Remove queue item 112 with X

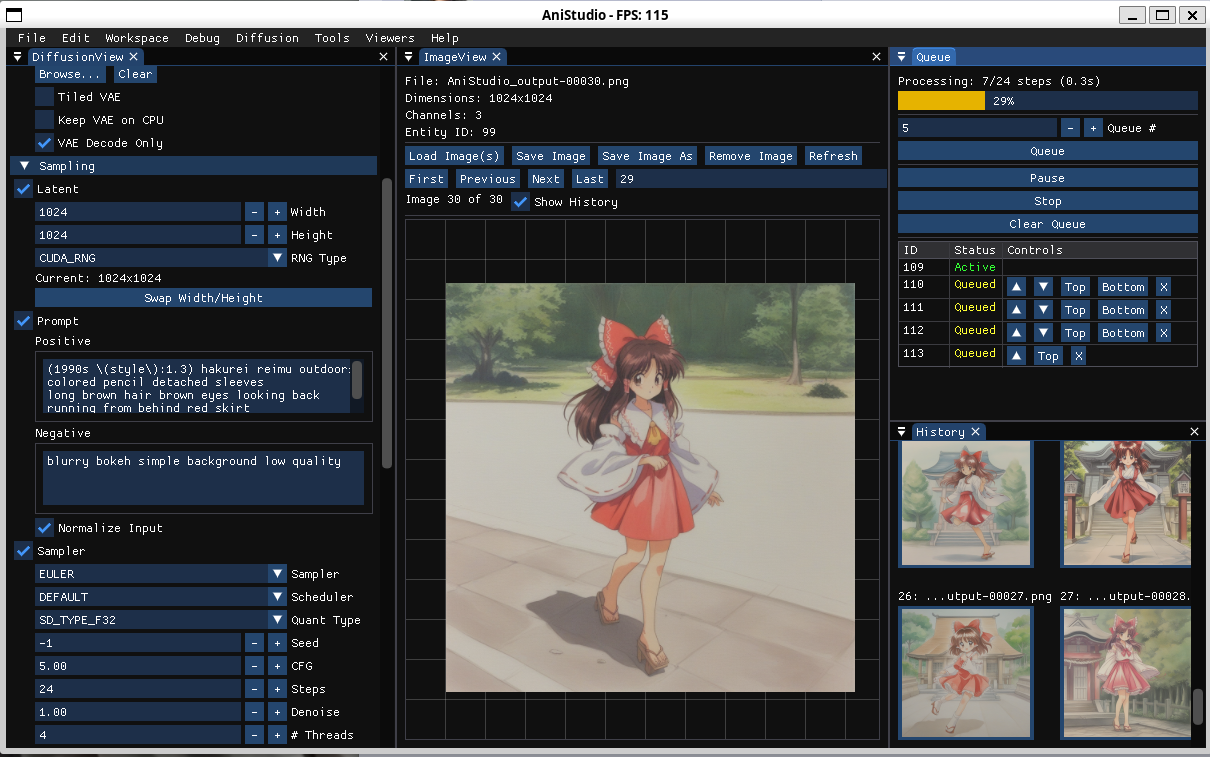coord(1163,333)
